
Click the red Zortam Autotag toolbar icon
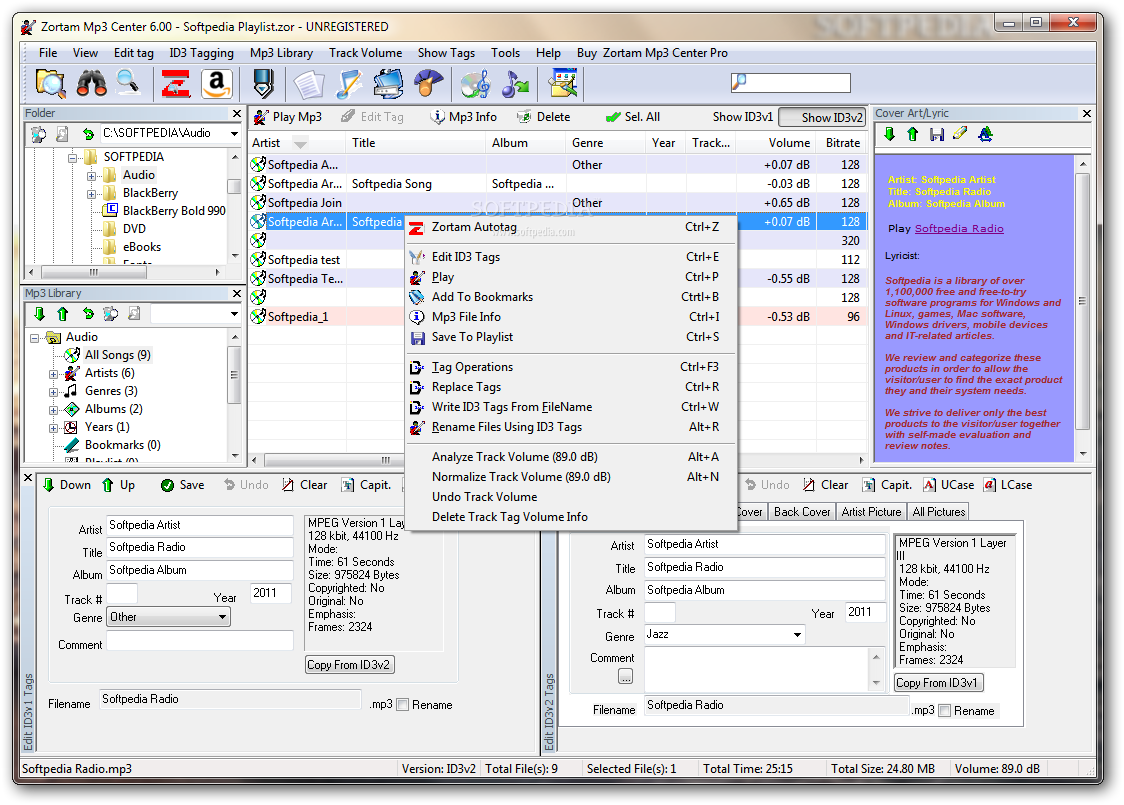[x=176, y=84]
